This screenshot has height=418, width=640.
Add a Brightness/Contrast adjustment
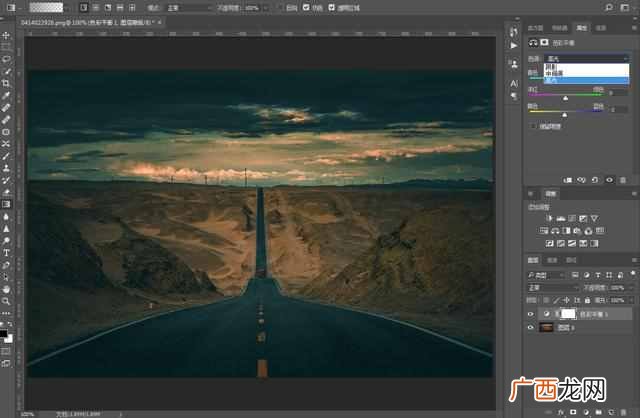tap(549, 218)
